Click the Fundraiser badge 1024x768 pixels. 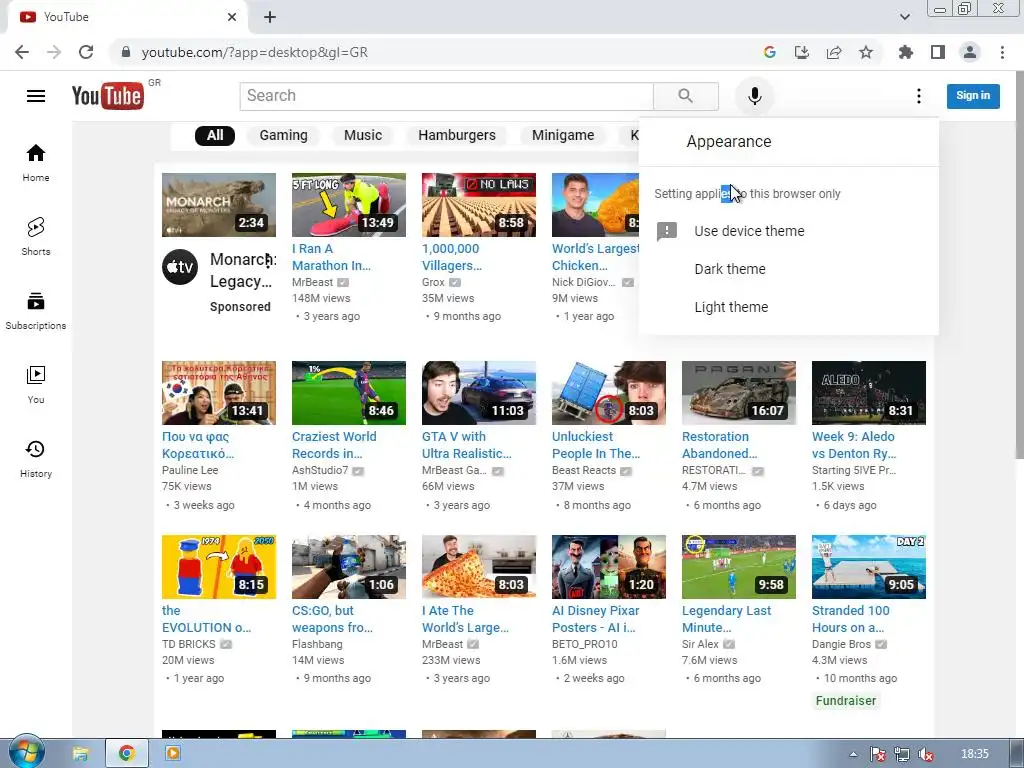[x=846, y=701]
